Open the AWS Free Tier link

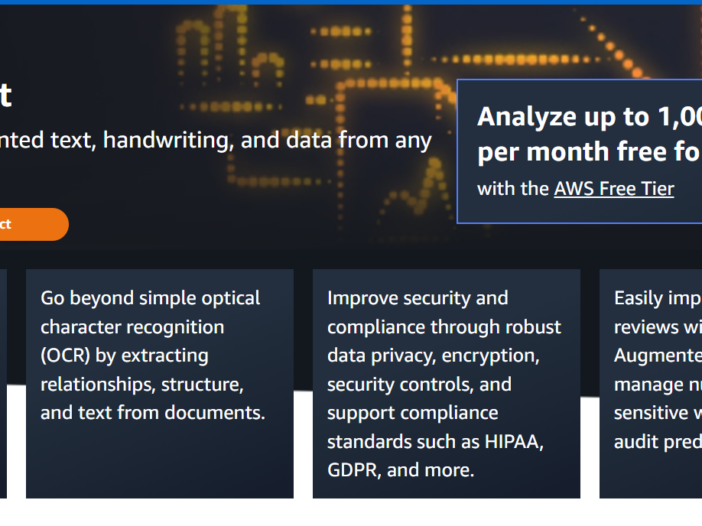[x=614, y=189]
